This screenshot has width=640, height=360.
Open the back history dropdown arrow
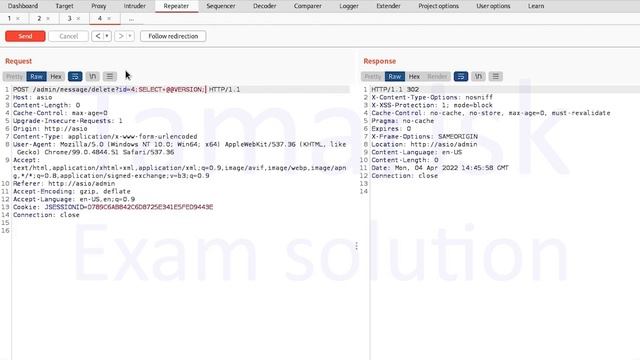(107, 36)
